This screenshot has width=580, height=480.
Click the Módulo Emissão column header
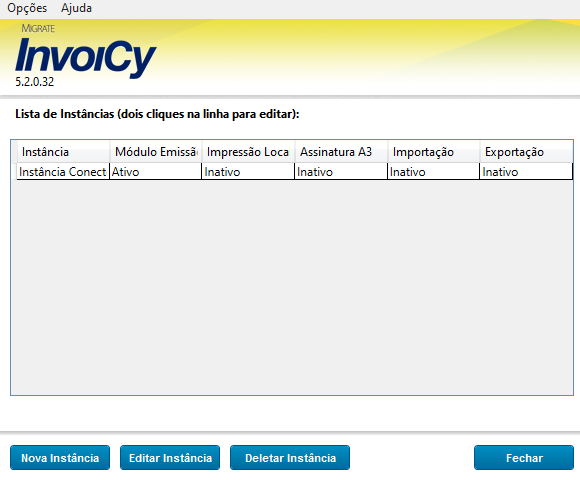coord(156,152)
